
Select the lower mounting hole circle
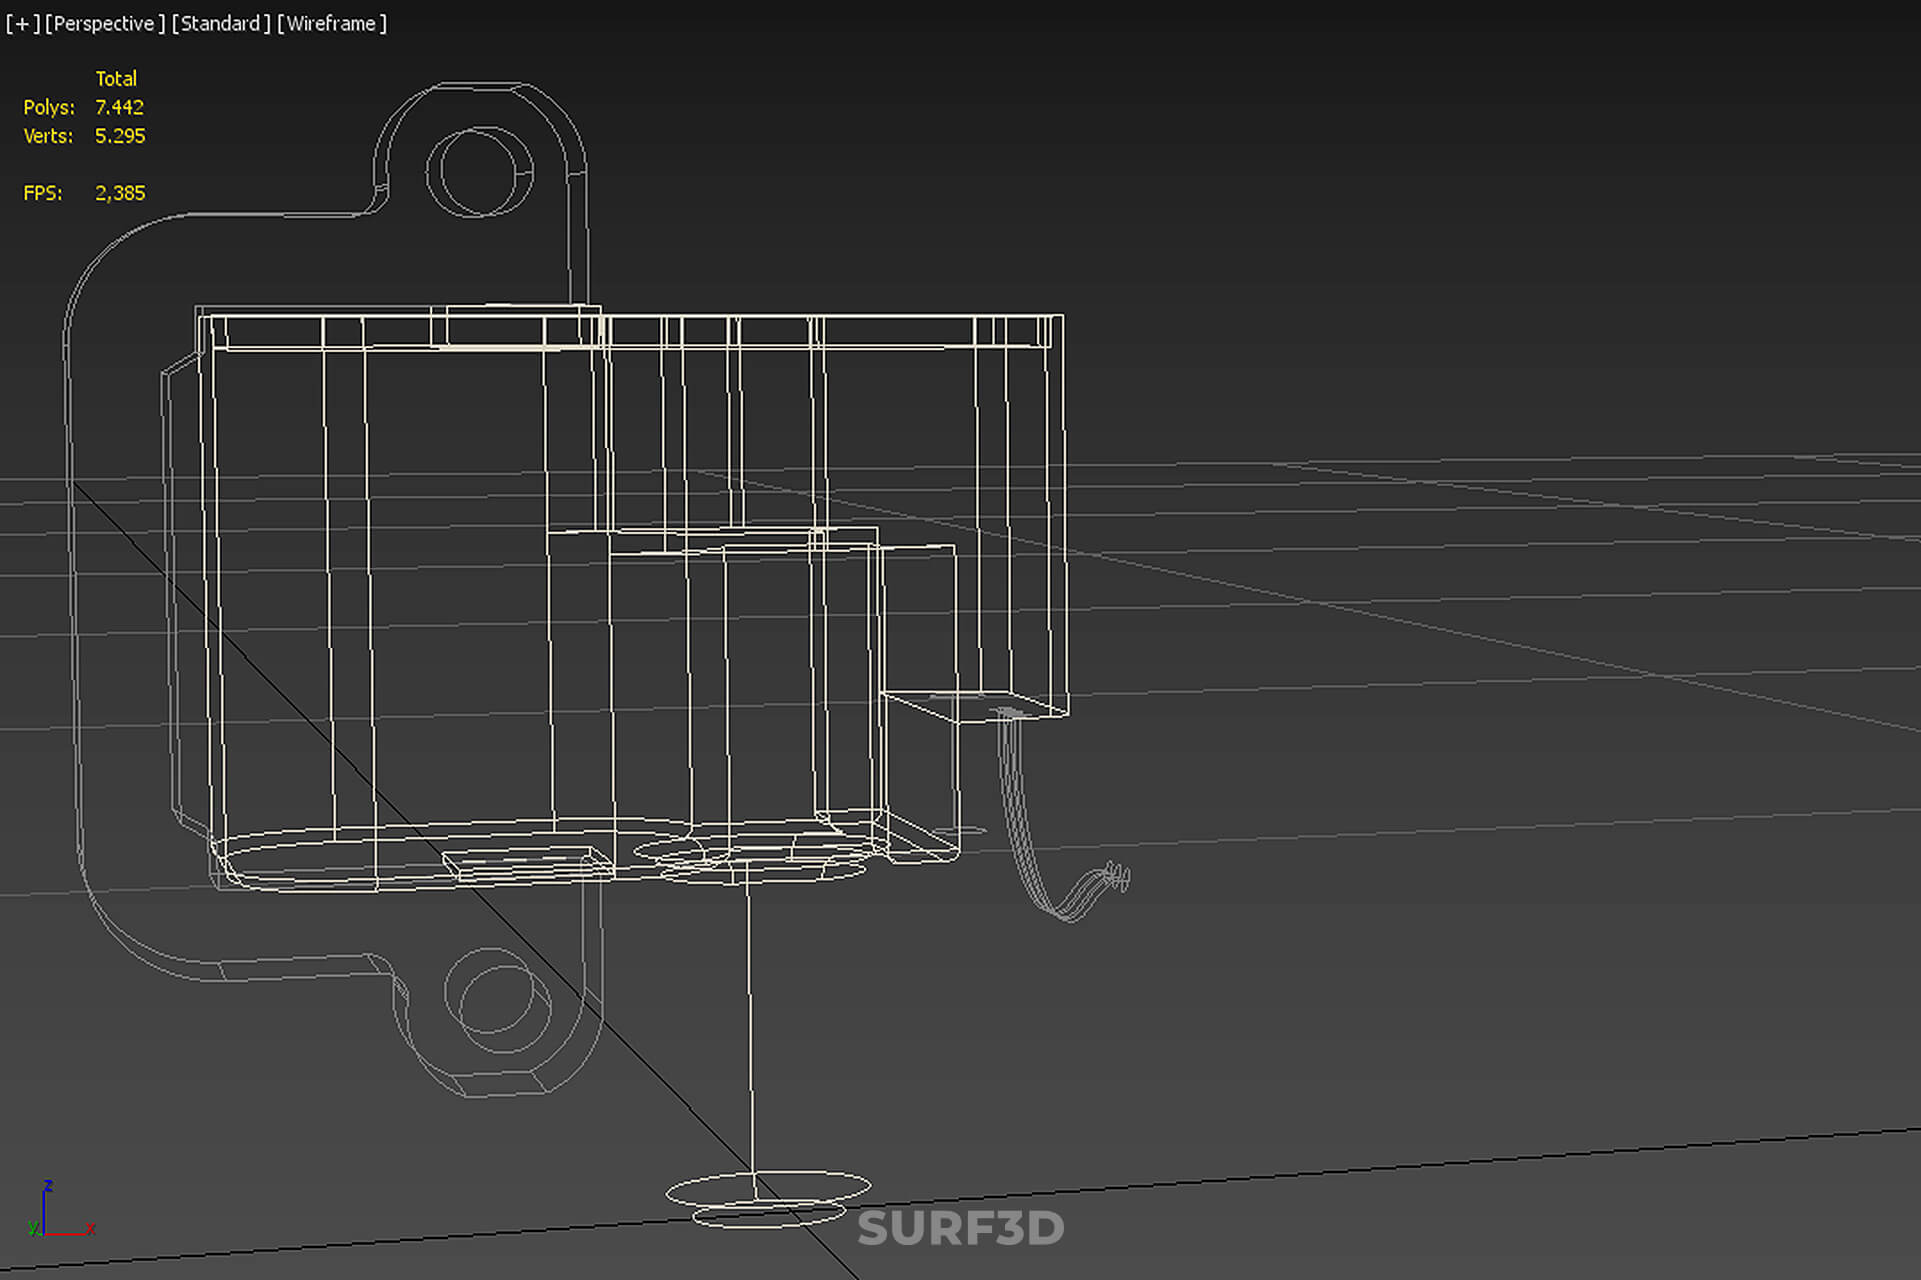(x=497, y=1000)
